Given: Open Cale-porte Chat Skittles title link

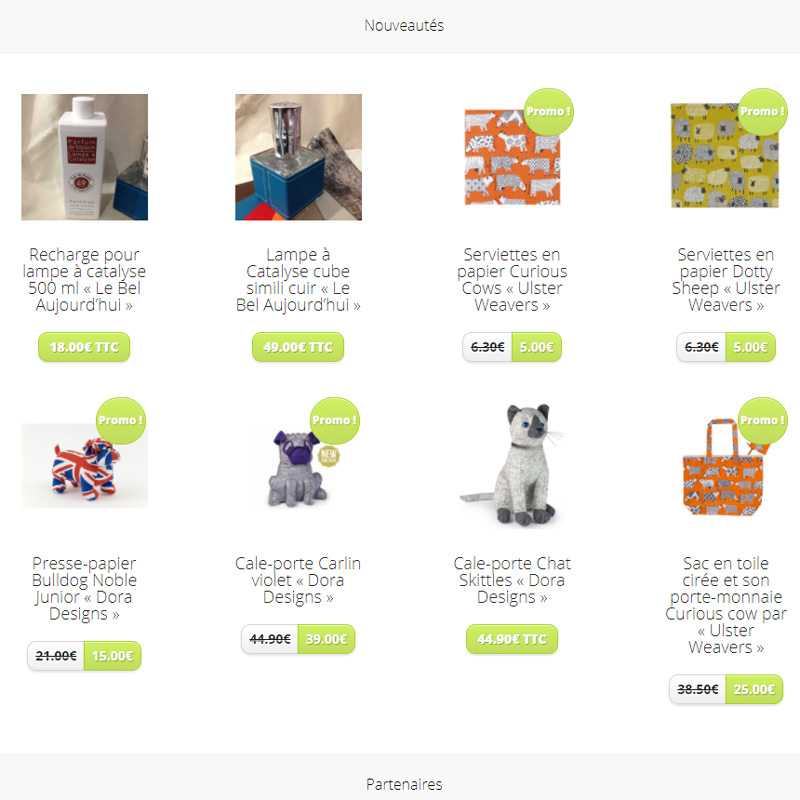Looking at the screenshot, I should pyautogui.click(x=512, y=580).
